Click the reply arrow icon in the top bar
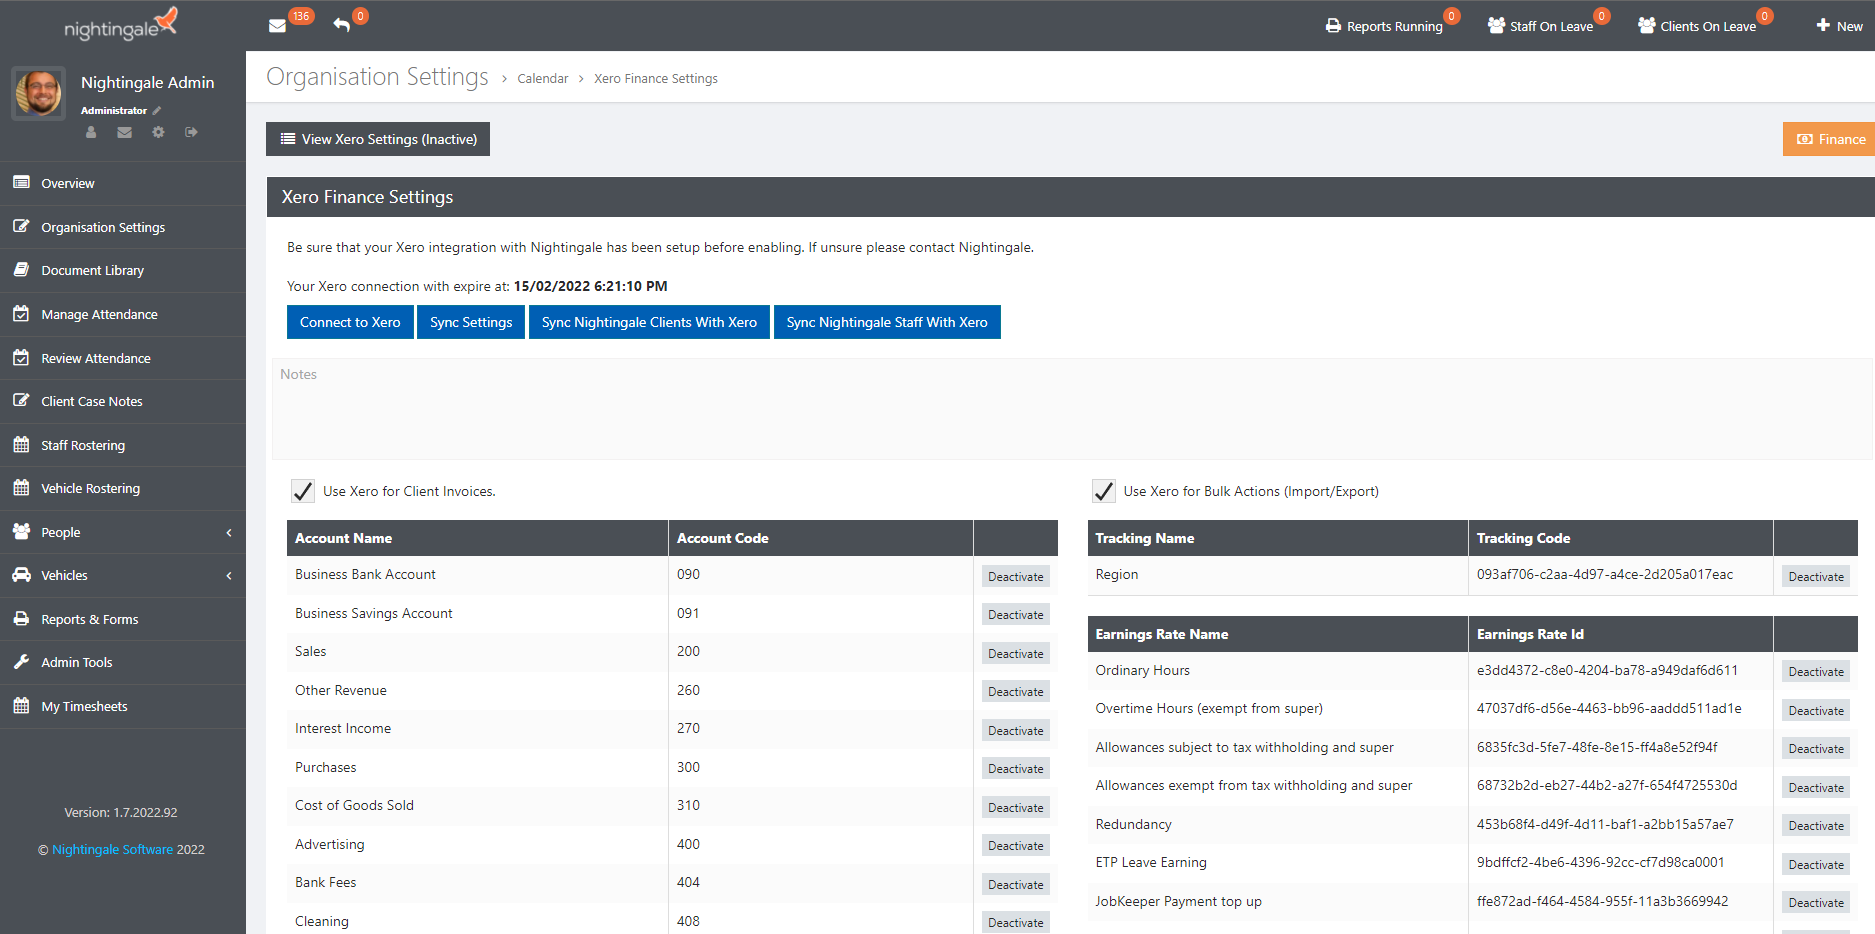 point(342,25)
